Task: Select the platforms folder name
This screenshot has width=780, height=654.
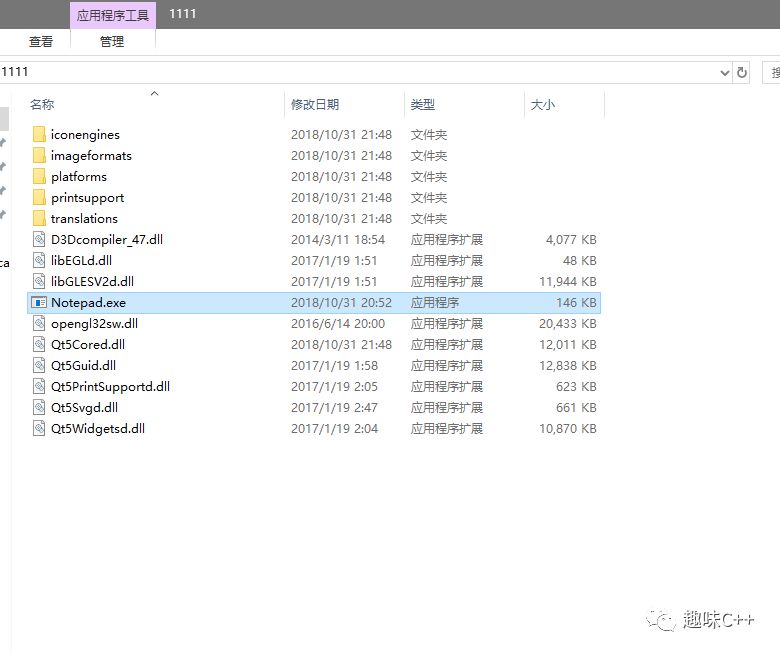Action: click(79, 177)
